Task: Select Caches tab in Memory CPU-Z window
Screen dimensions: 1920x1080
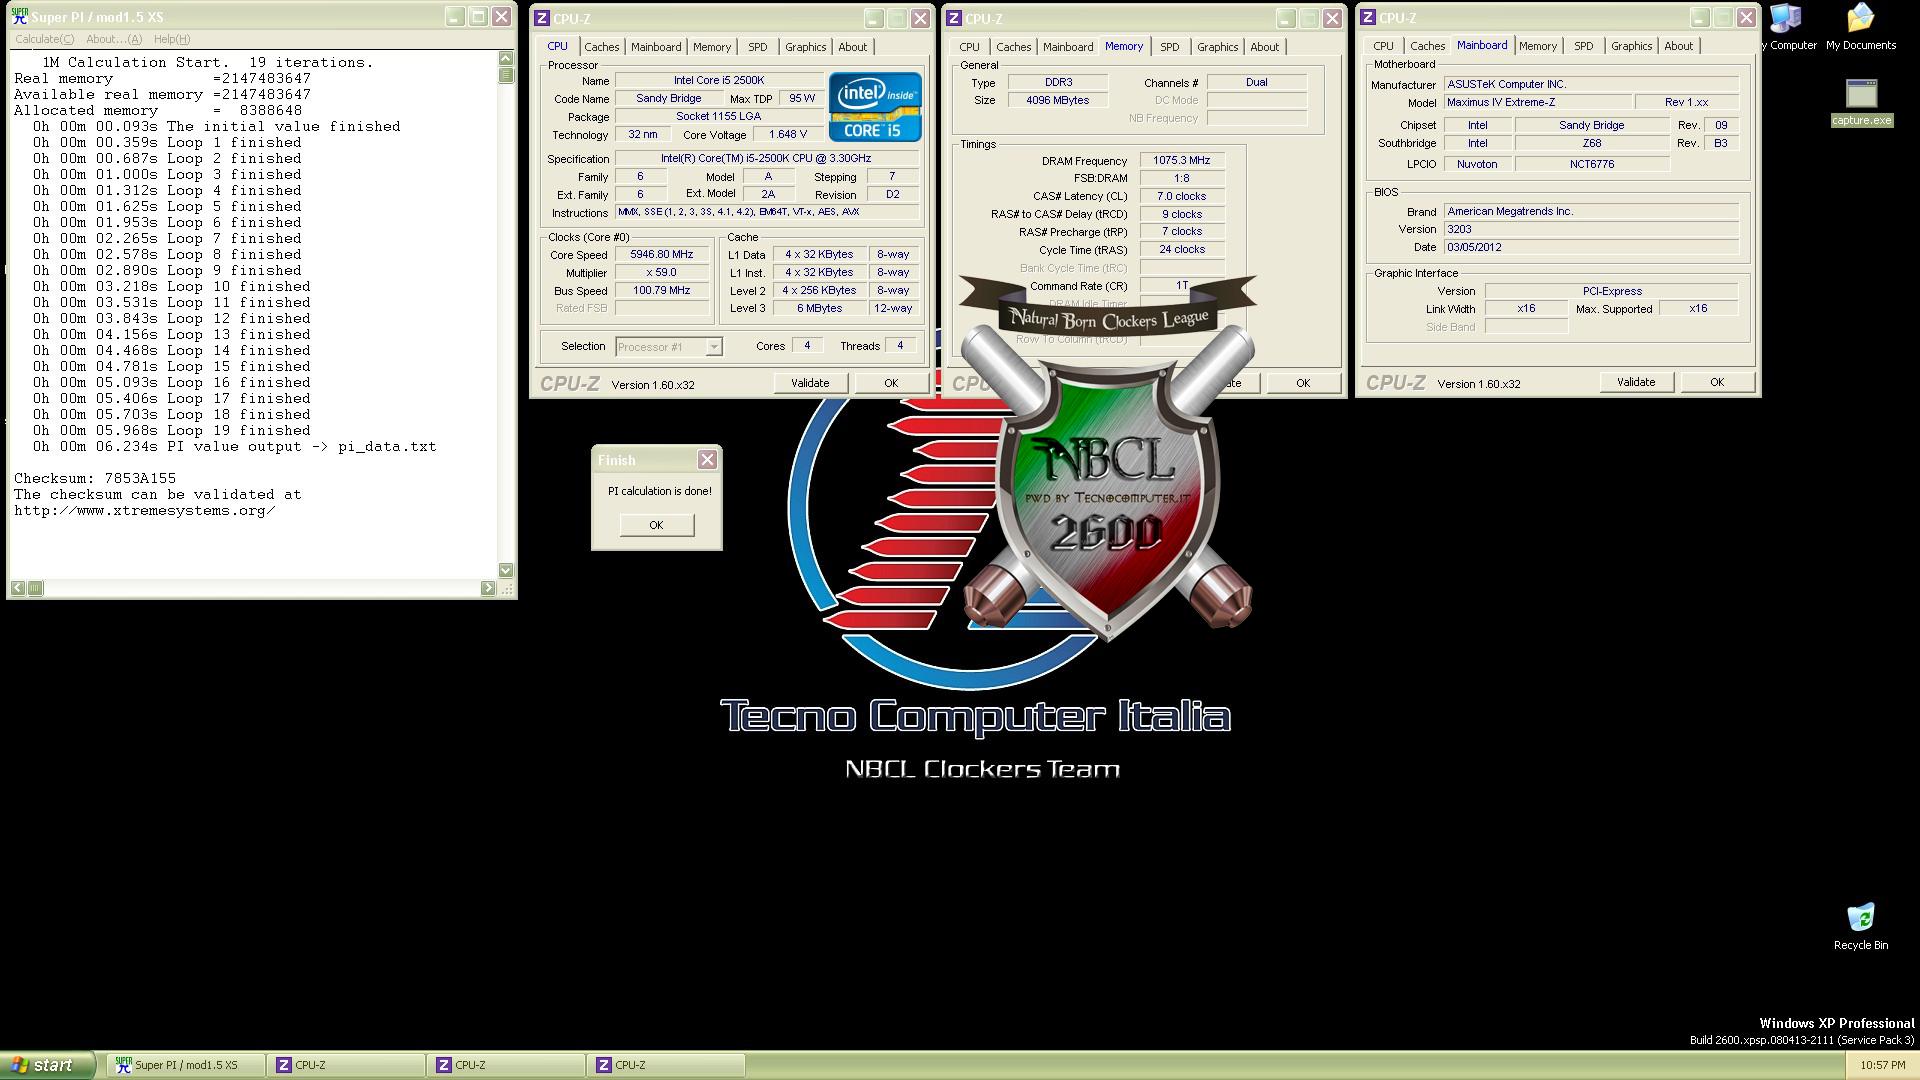Action: (1014, 47)
